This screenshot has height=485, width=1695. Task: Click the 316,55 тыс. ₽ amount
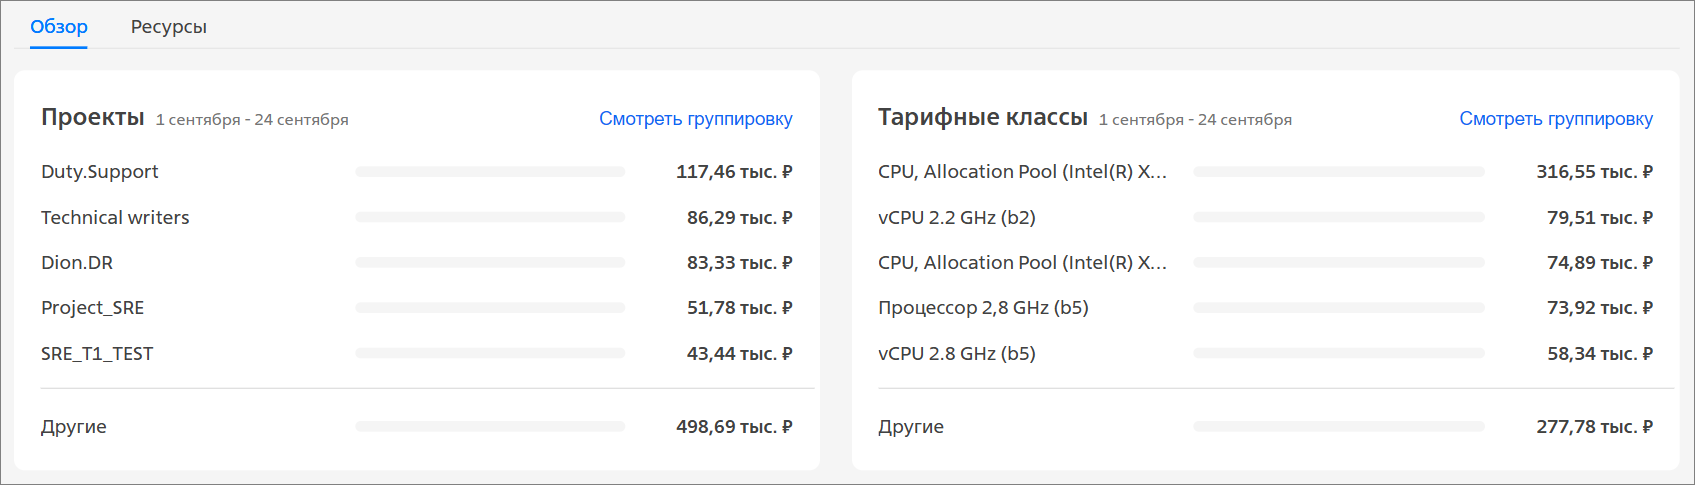point(1594,172)
